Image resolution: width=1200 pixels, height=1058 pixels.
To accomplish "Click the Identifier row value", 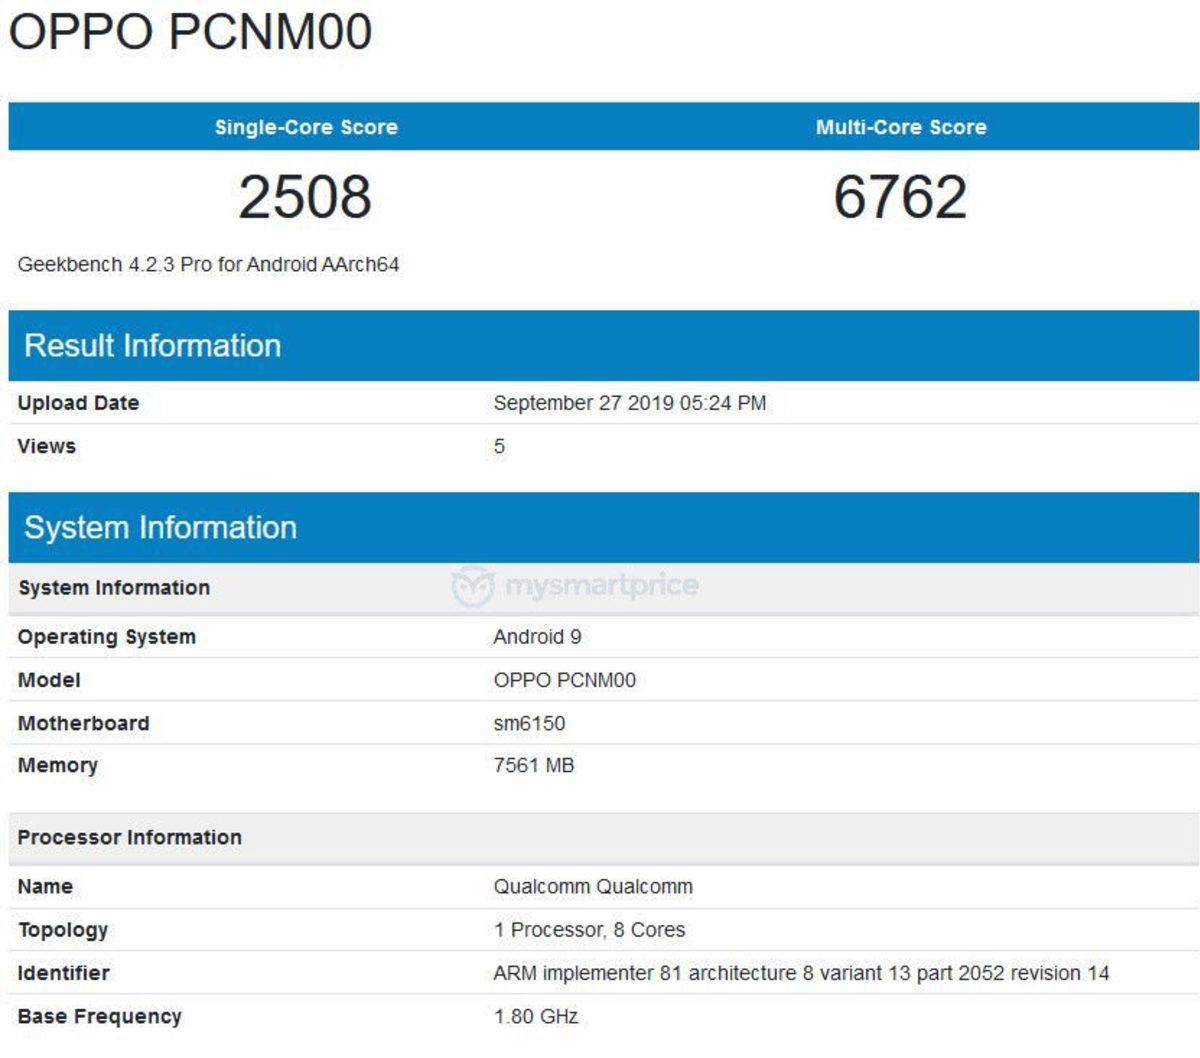I will [800, 972].
